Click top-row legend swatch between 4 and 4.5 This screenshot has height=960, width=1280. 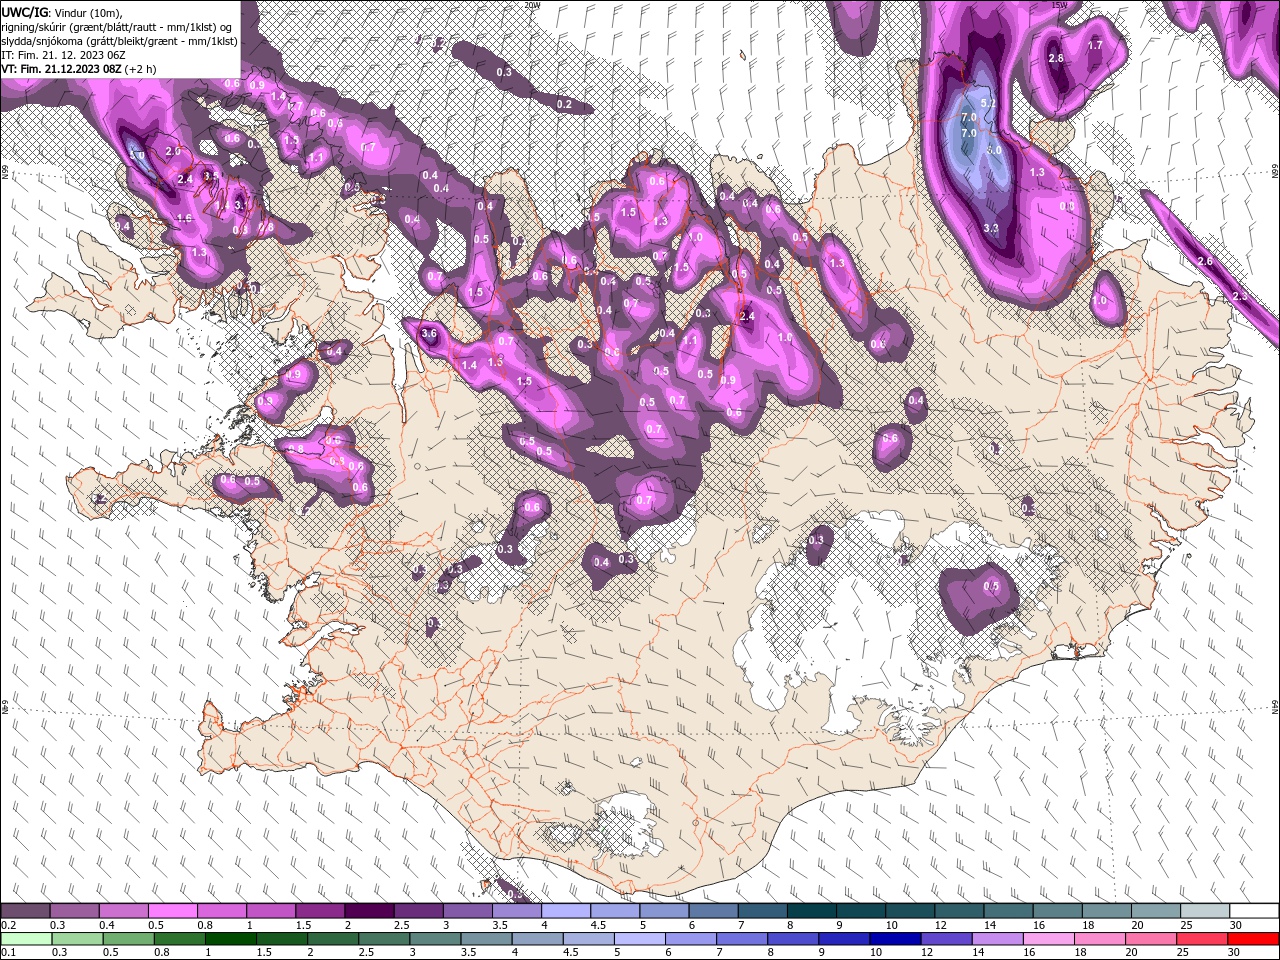[x=566, y=911]
